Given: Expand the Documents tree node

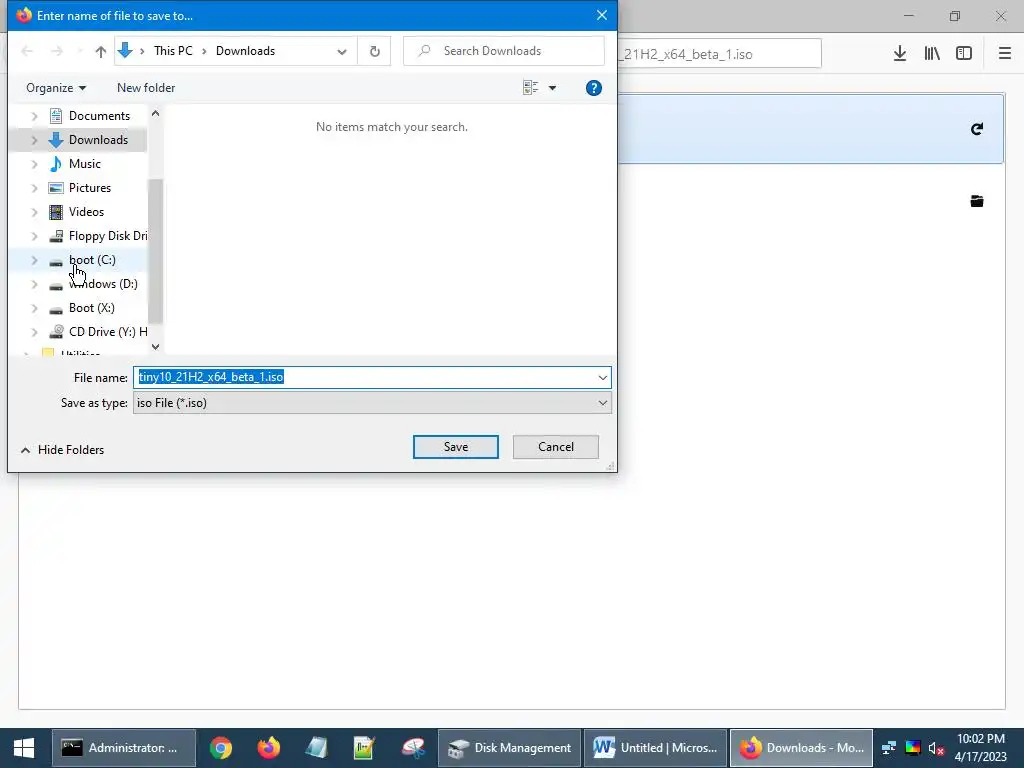Looking at the screenshot, I should click(x=35, y=116).
